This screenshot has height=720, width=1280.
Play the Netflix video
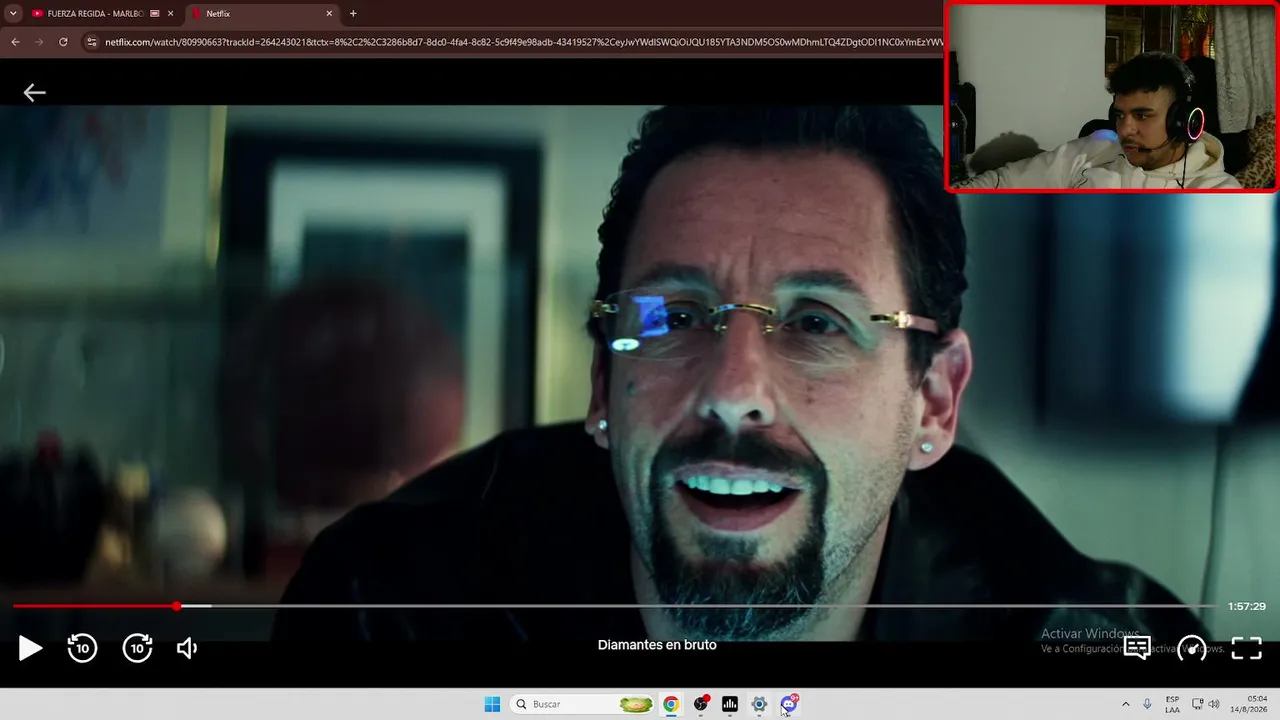[30, 648]
